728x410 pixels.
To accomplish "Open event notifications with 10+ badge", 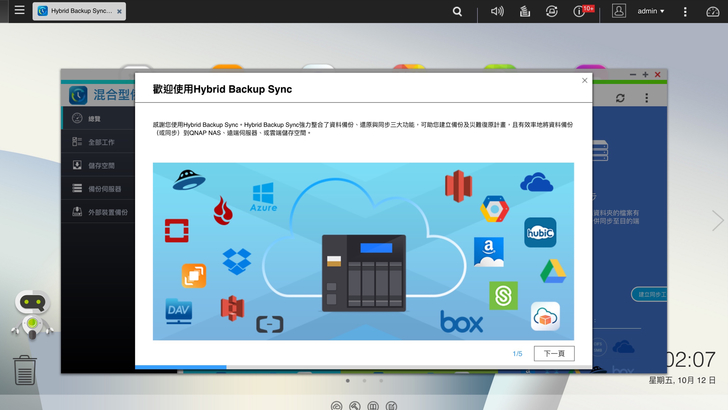I will click(581, 11).
